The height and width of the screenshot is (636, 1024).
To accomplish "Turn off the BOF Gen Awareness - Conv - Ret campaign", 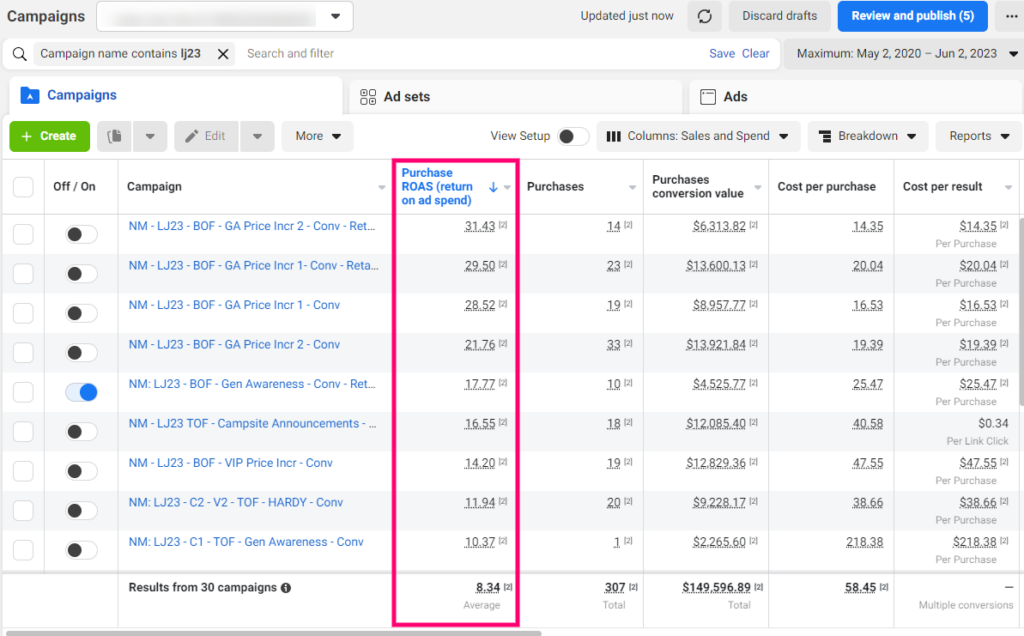I will point(81,392).
